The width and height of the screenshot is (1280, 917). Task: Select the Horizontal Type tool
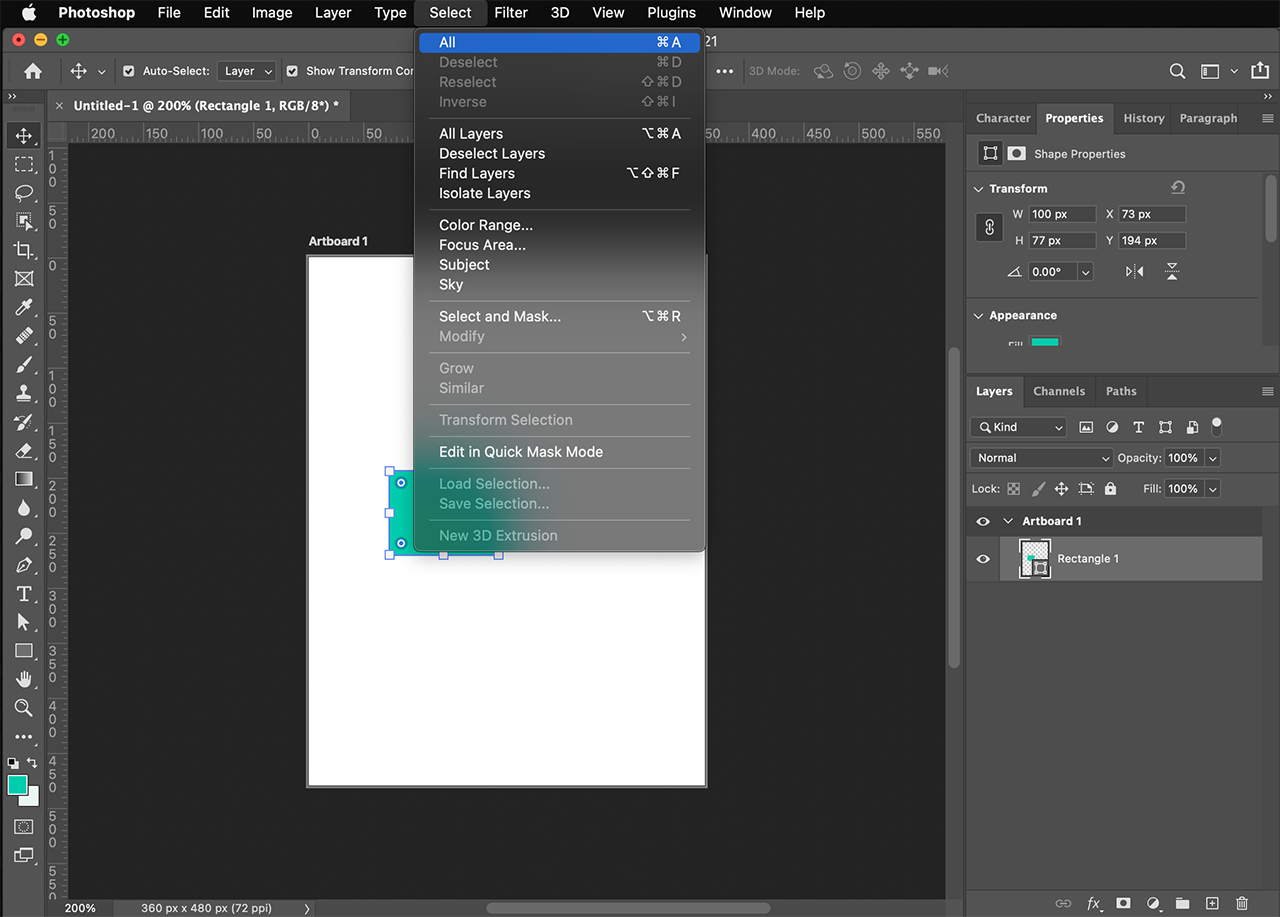(x=24, y=594)
